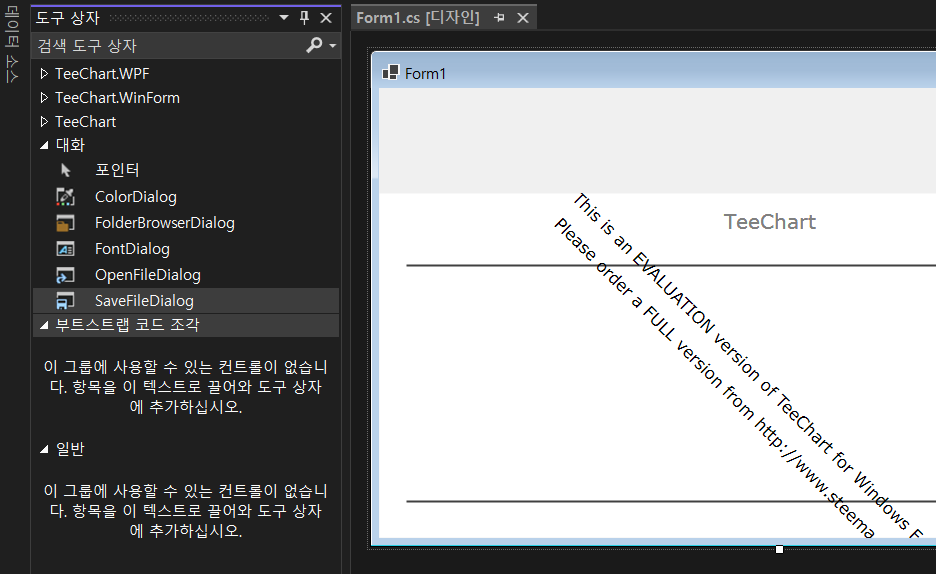The image size is (936, 574).
Task: Close the 도구 상자 panel
Action: (x=326, y=18)
